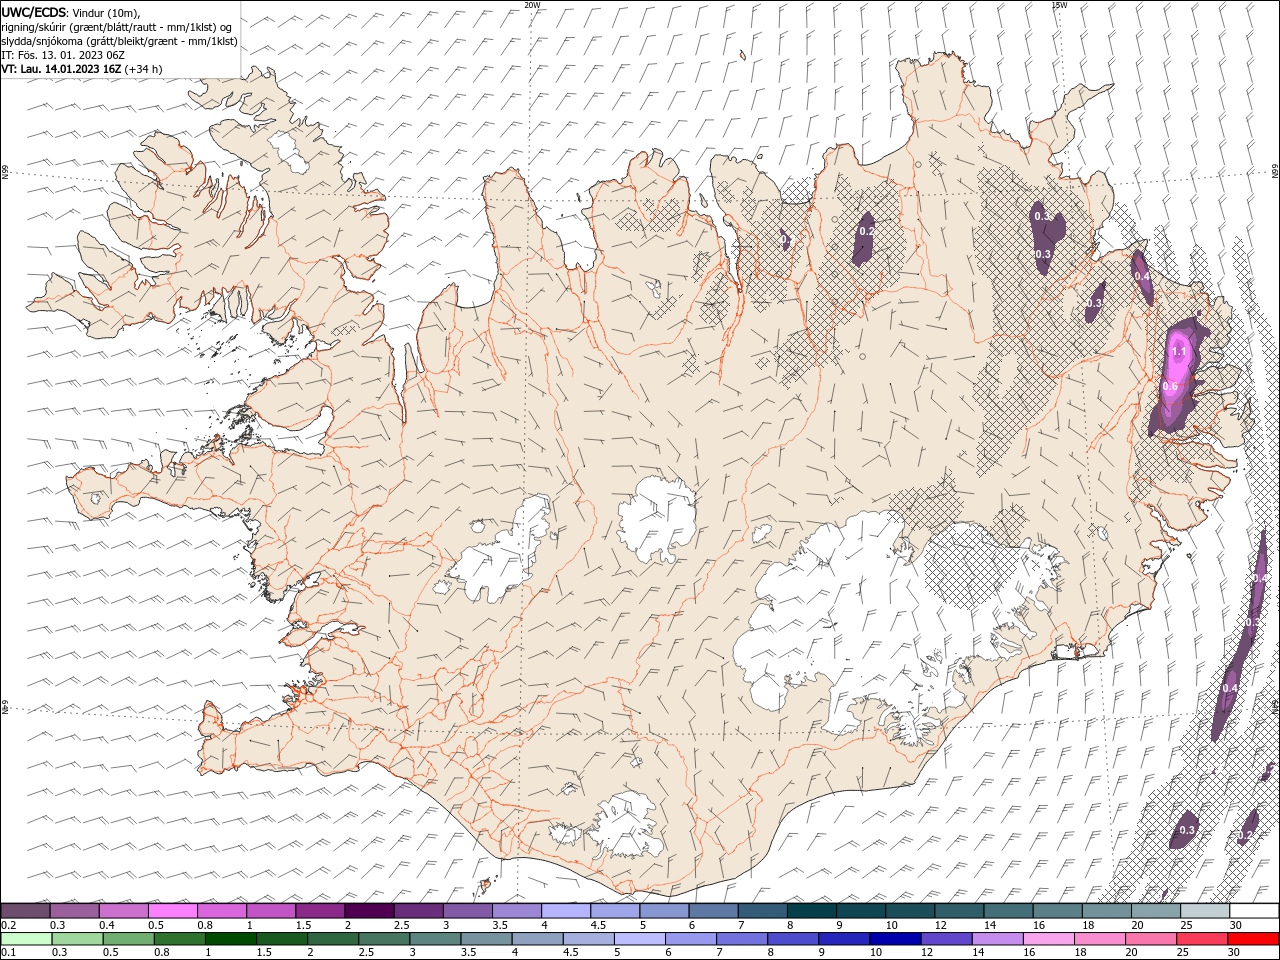This screenshot has width=1280, height=960.
Task: Click the light lavender swatch in the snow legend
Action: pos(566,911)
